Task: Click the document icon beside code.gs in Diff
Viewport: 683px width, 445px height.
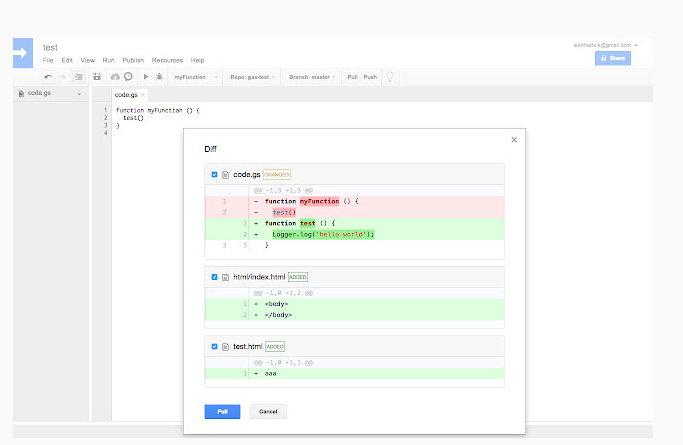Action: 225,175
